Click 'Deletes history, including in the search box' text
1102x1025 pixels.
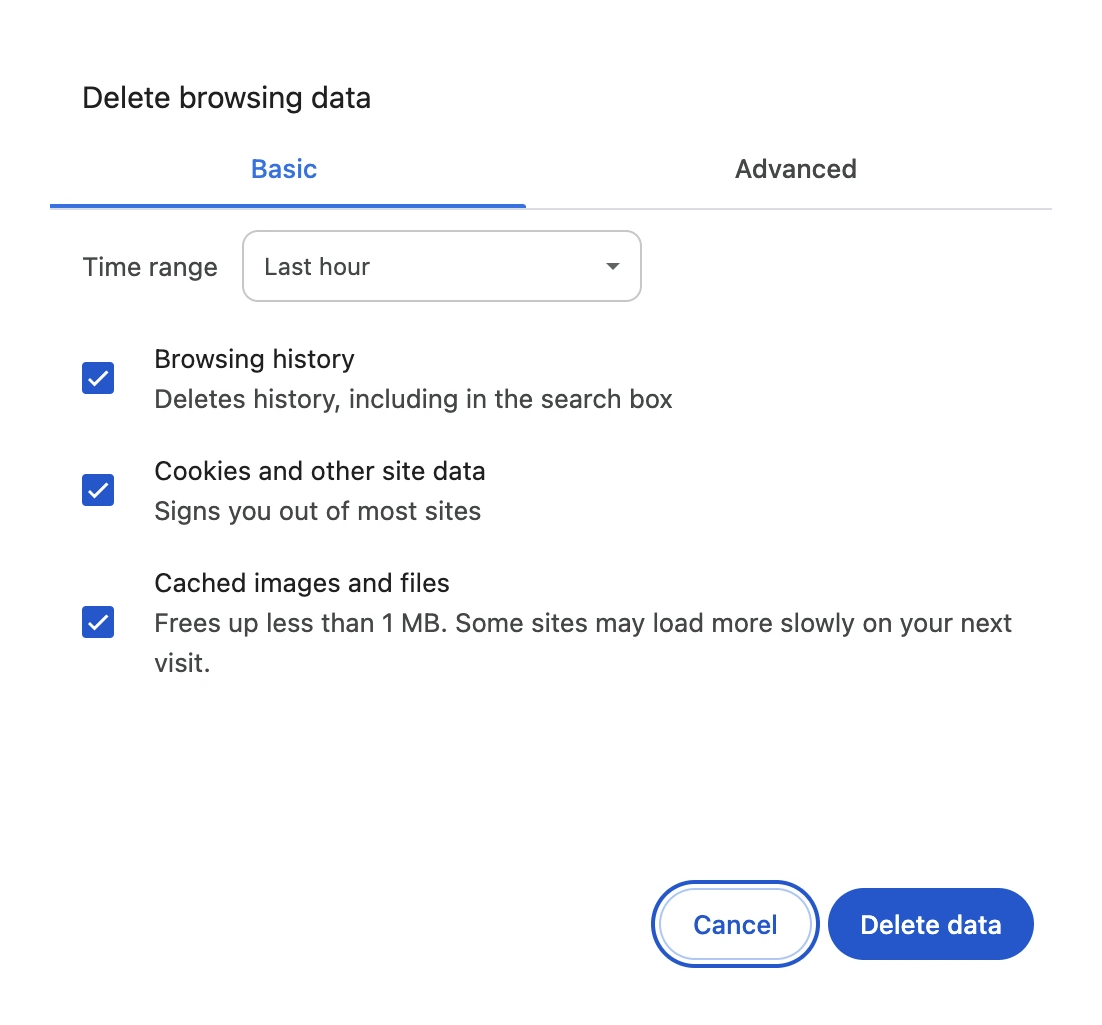pyautogui.click(x=413, y=399)
